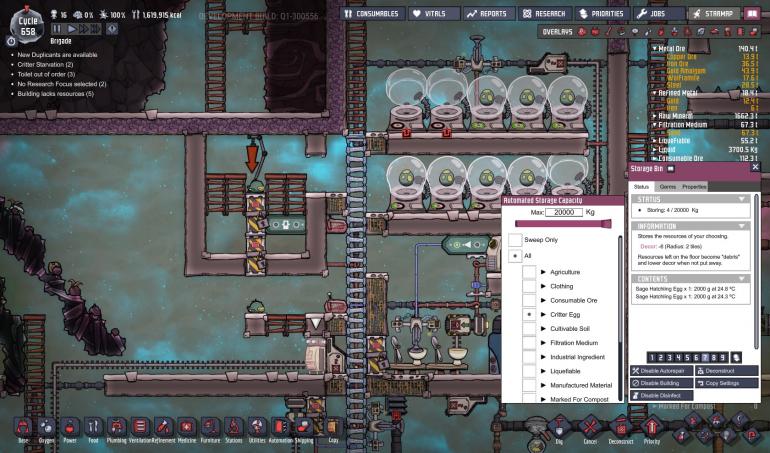The height and width of the screenshot is (453, 770).
Task: Set game speed to fast forward
Action: [84, 29]
